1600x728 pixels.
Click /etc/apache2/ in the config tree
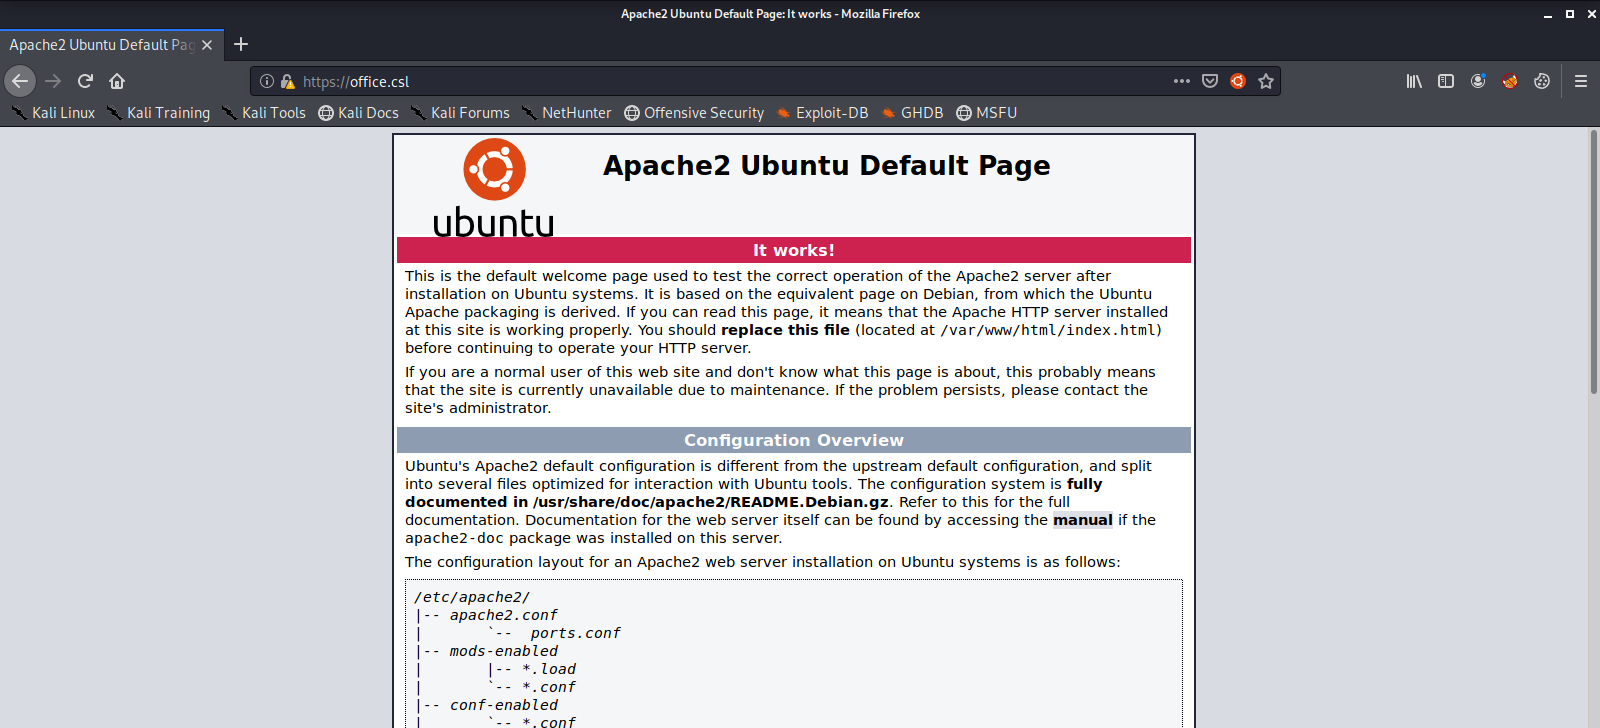pos(472,597)
